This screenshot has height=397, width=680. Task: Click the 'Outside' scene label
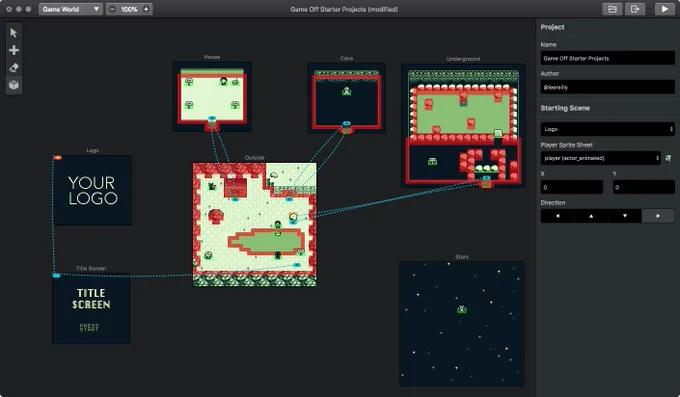pyautogui.click(x=255, y=158)
